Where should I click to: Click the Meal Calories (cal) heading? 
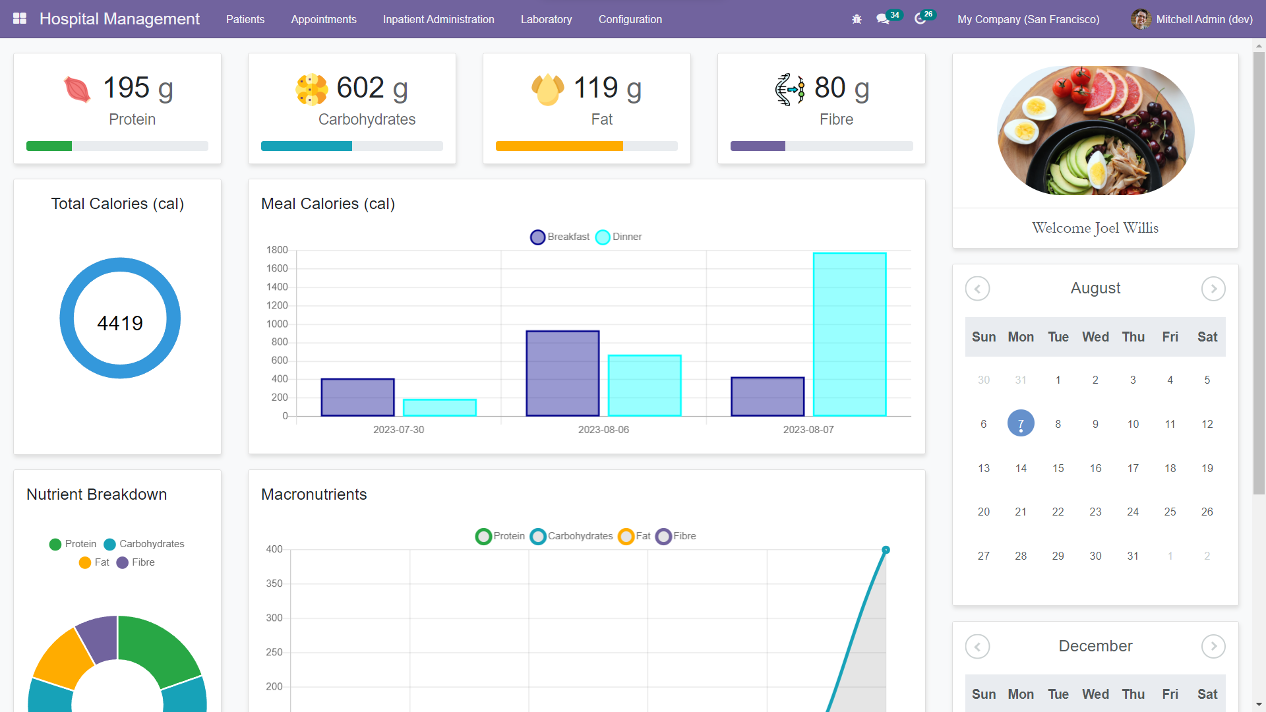pyautogui.click(x=328, y=204)
